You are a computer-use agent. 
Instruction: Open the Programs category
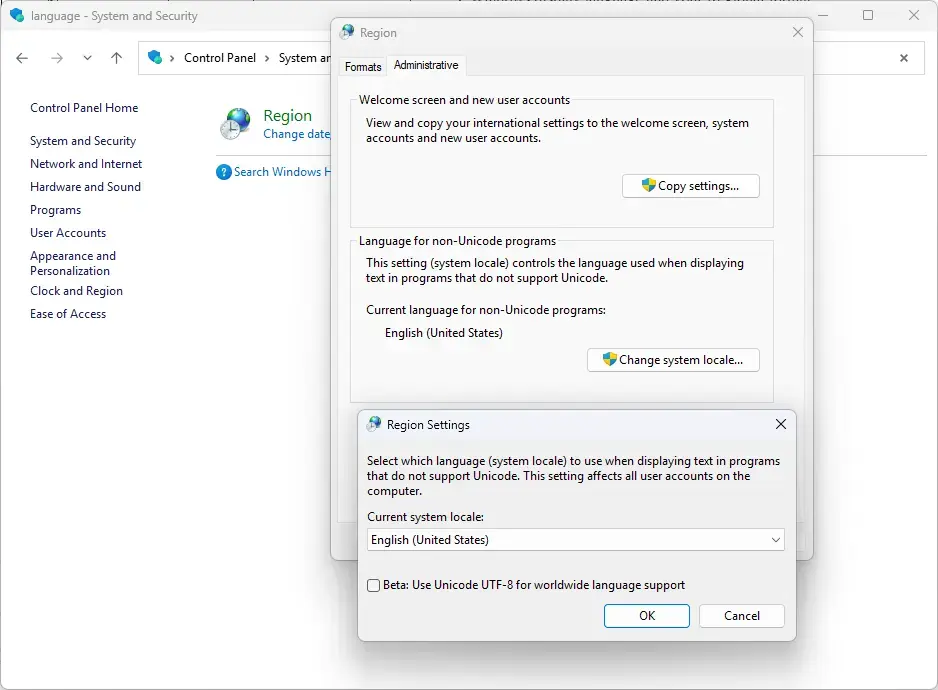tap(56, 210)
